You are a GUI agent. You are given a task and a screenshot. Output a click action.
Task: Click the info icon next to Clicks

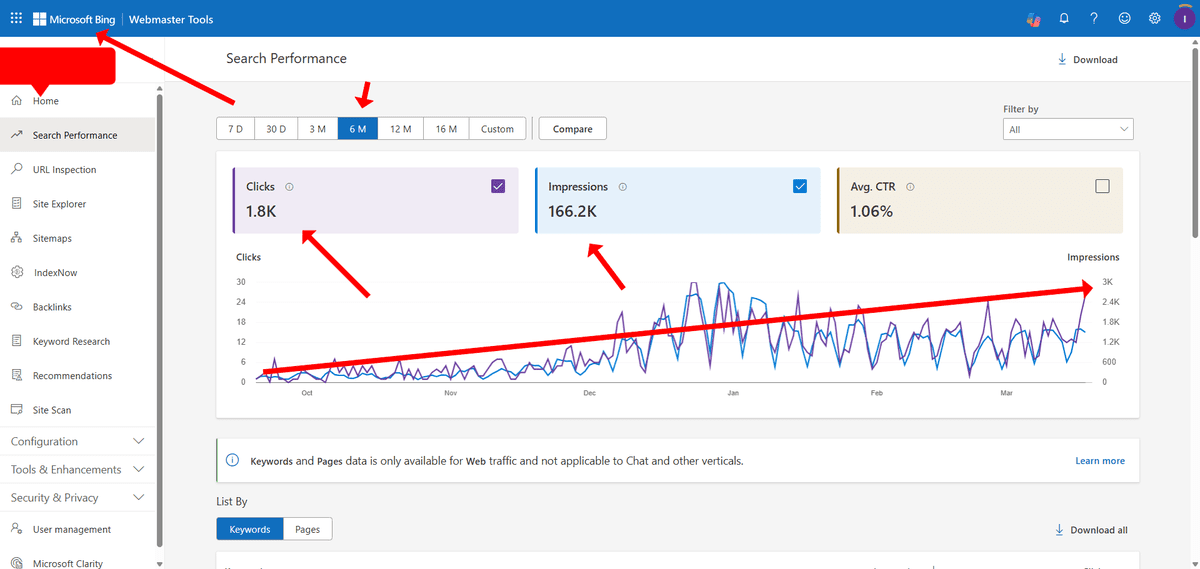point(289,187)
